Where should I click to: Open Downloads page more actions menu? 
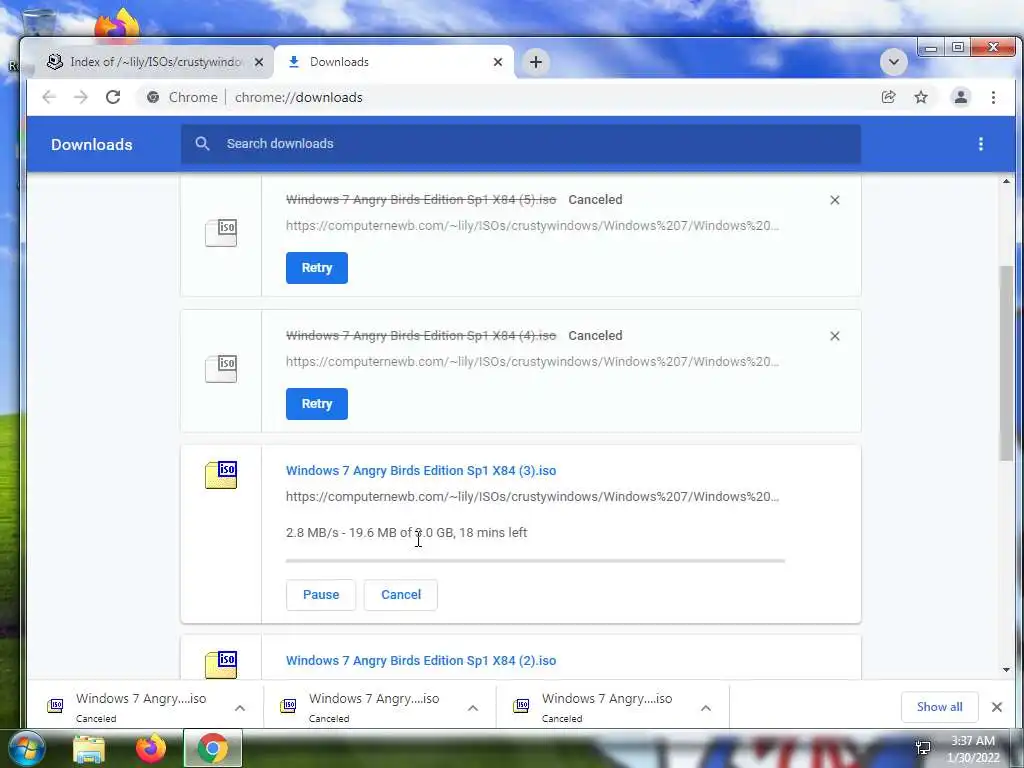(980, 144)
